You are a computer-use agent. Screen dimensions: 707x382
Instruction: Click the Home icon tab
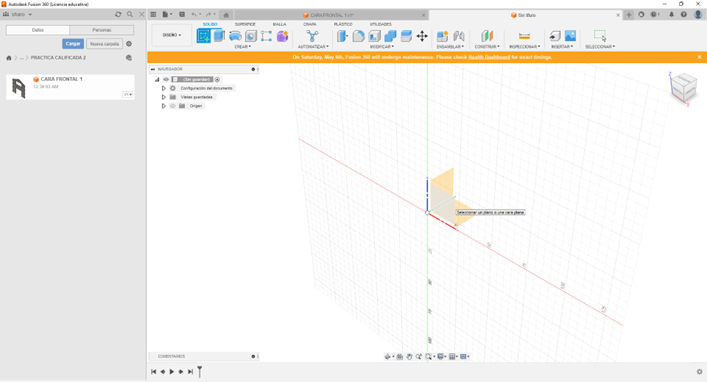pyautogui.click(x=226, y=15)
